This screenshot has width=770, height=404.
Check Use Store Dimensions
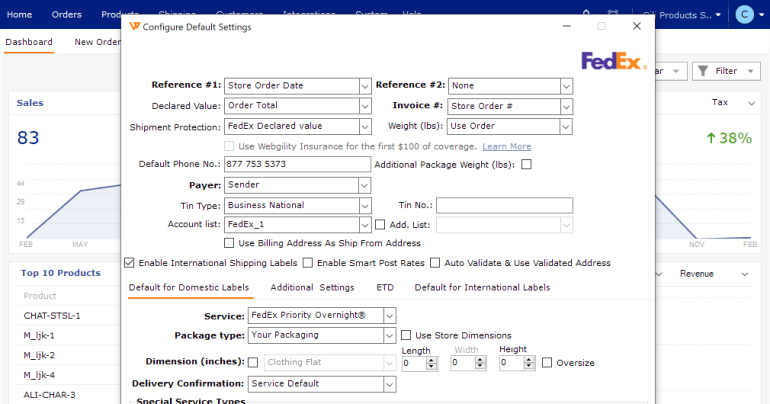point(406,335)
